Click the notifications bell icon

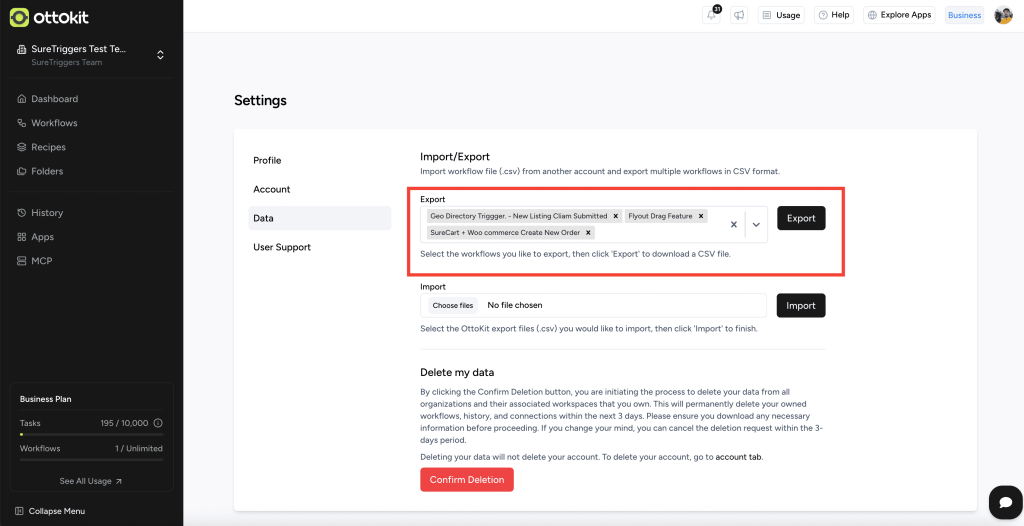coord(712,15)
